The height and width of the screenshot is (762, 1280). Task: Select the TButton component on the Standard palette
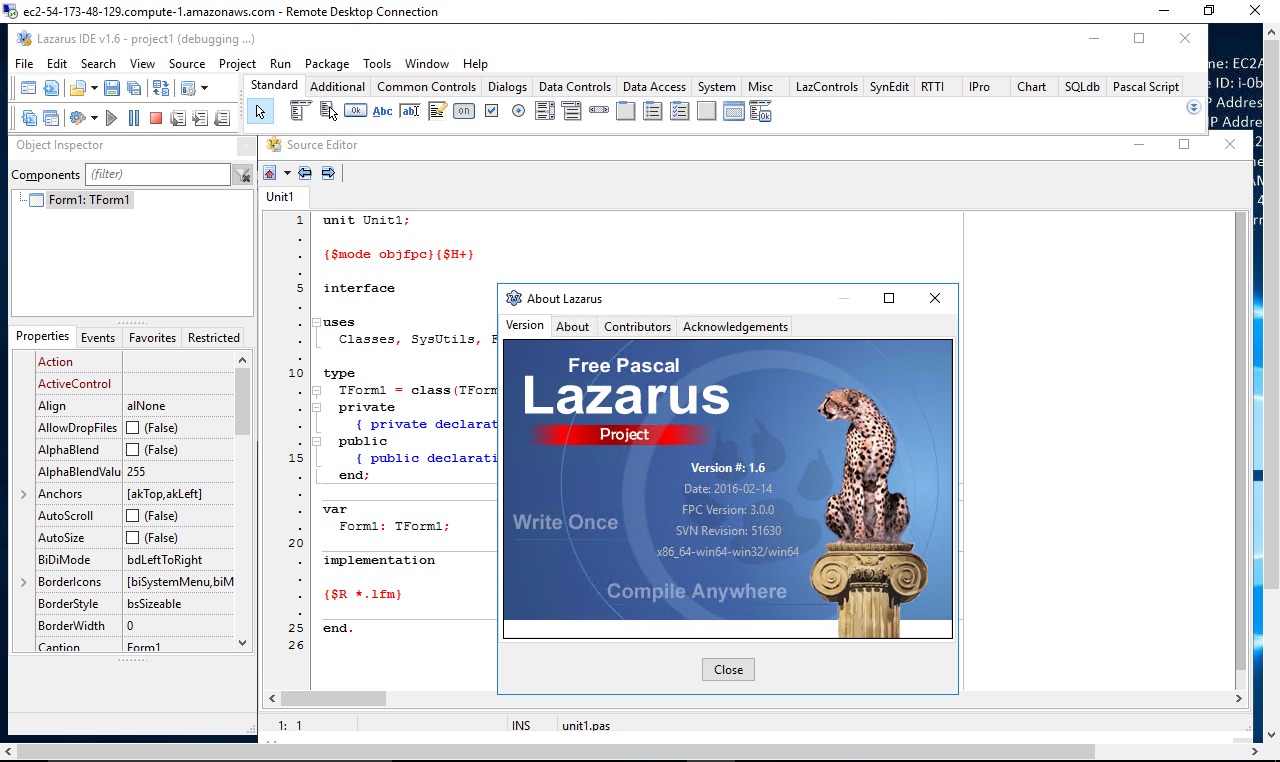[x=354, y=111]
